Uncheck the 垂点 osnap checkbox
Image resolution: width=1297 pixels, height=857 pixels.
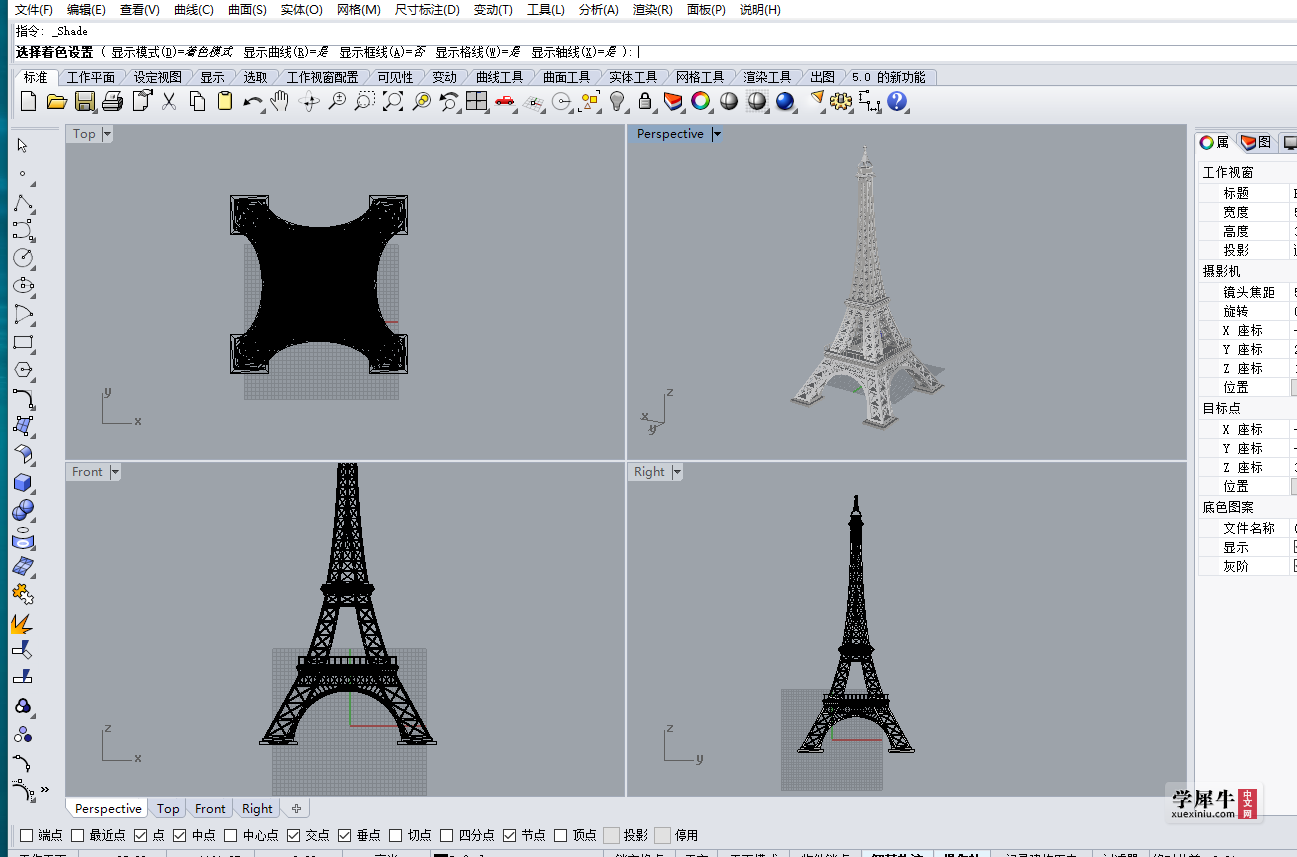[345, 835]
